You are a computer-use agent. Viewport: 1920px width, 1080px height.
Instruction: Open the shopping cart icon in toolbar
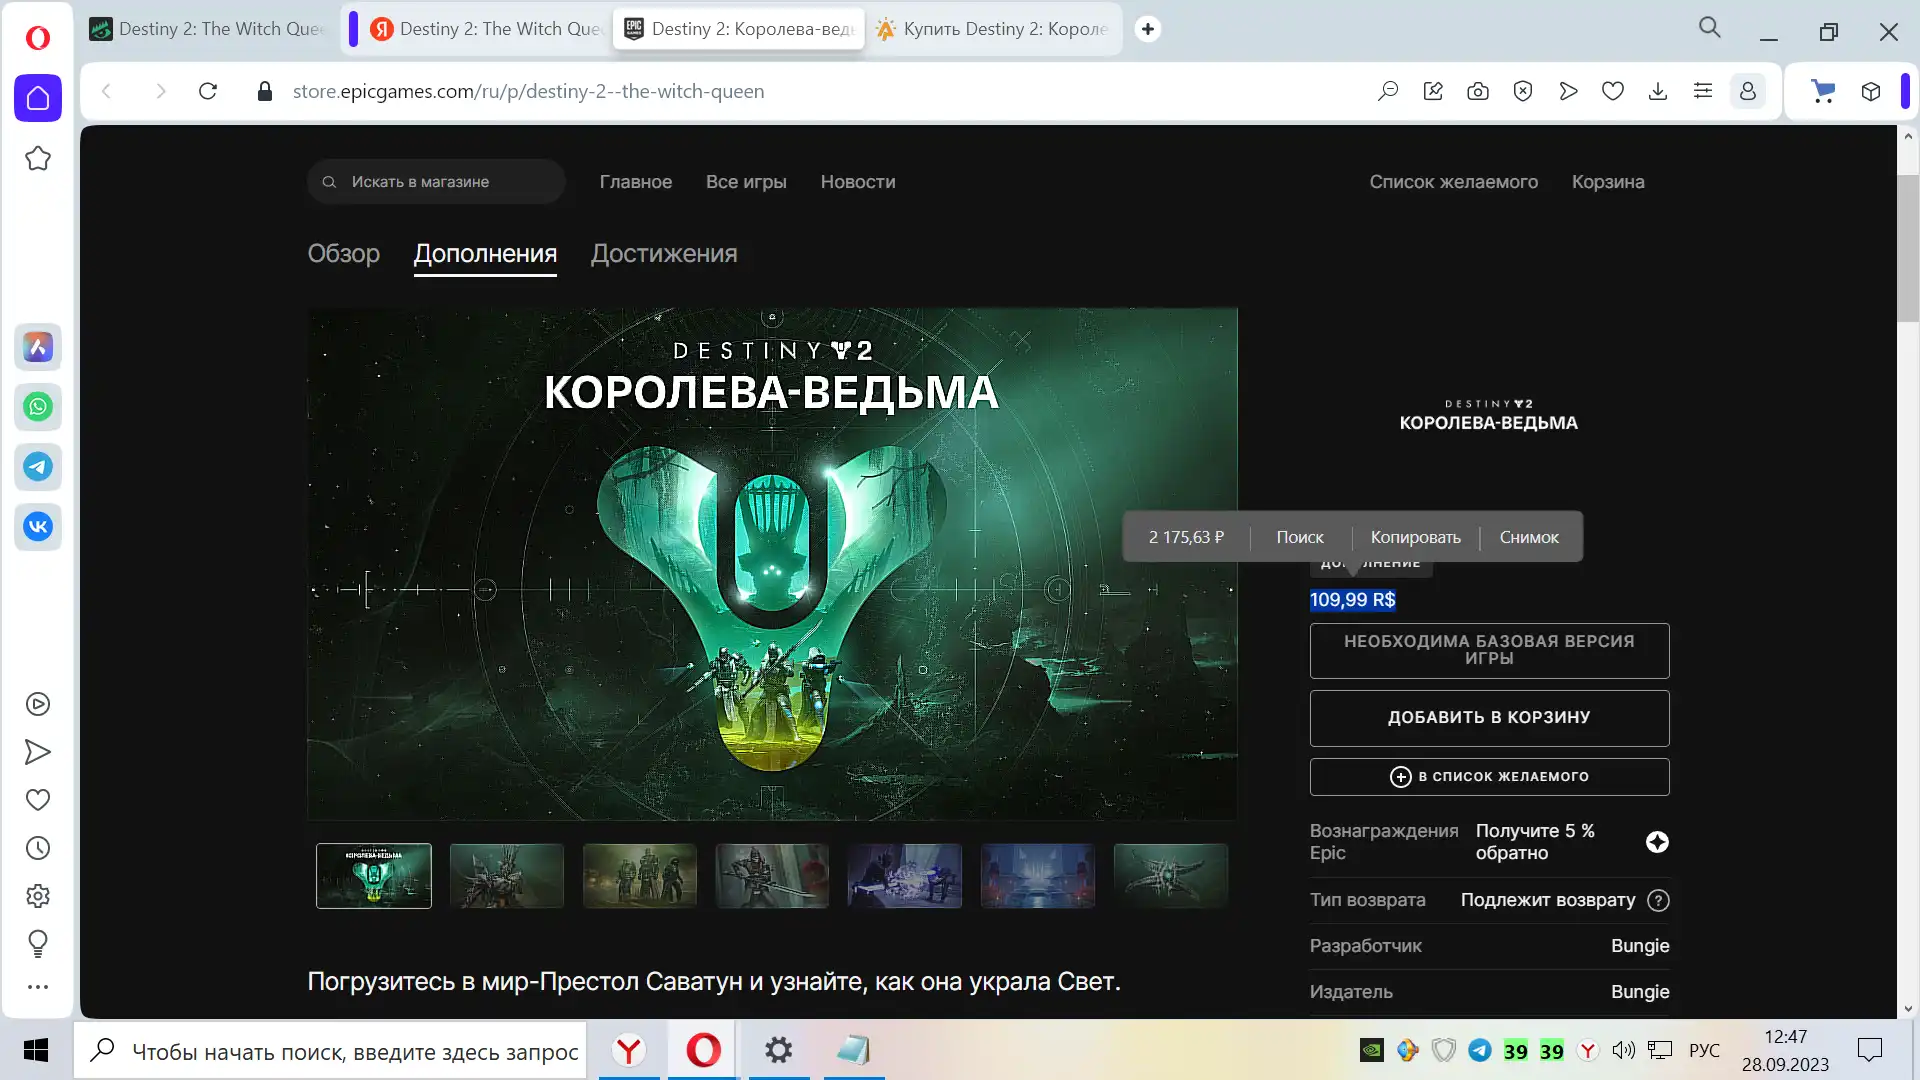1823,91
